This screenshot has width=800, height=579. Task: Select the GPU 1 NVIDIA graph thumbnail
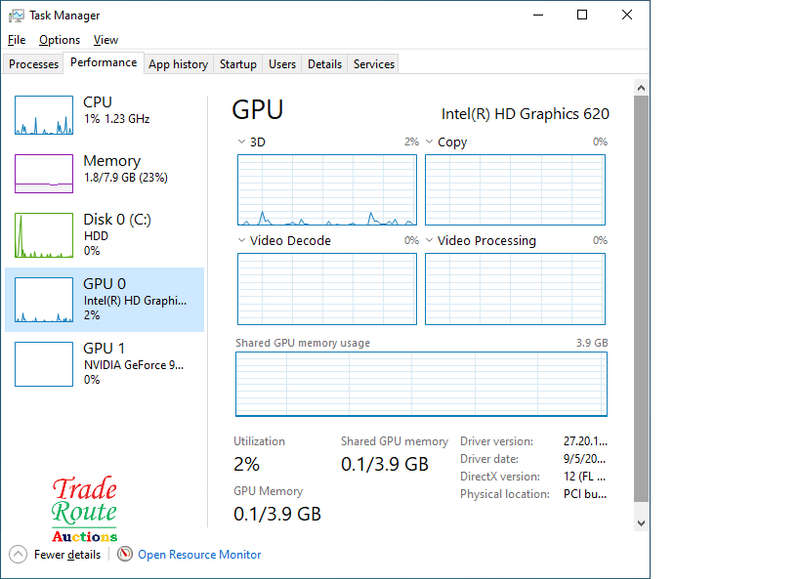[44, 364]
